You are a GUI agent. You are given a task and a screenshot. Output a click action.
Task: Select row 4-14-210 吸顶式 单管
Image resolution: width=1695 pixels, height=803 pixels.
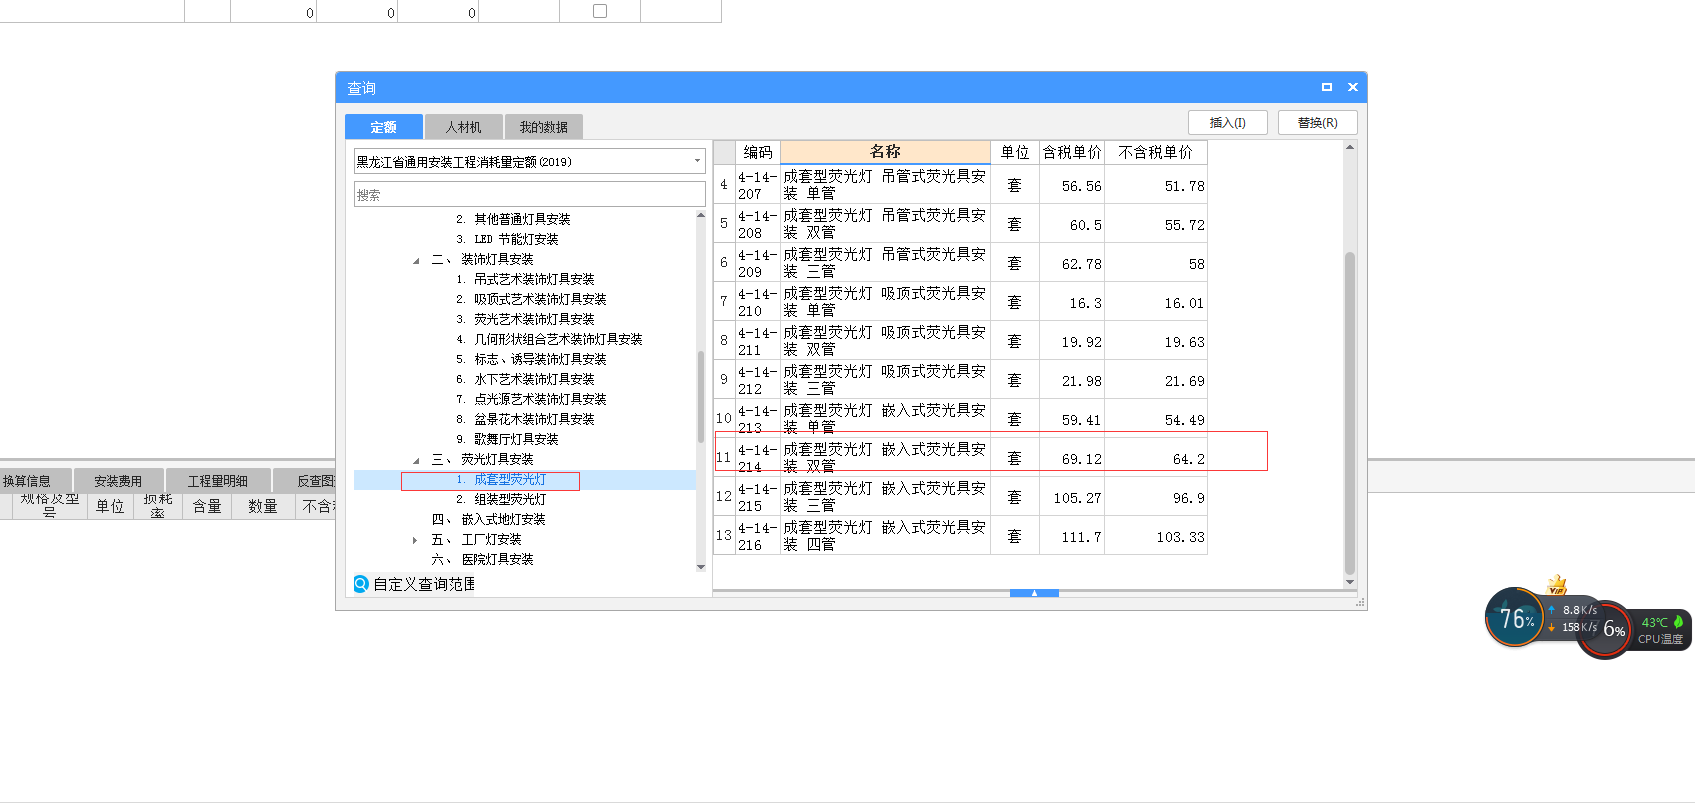[961, 302]
